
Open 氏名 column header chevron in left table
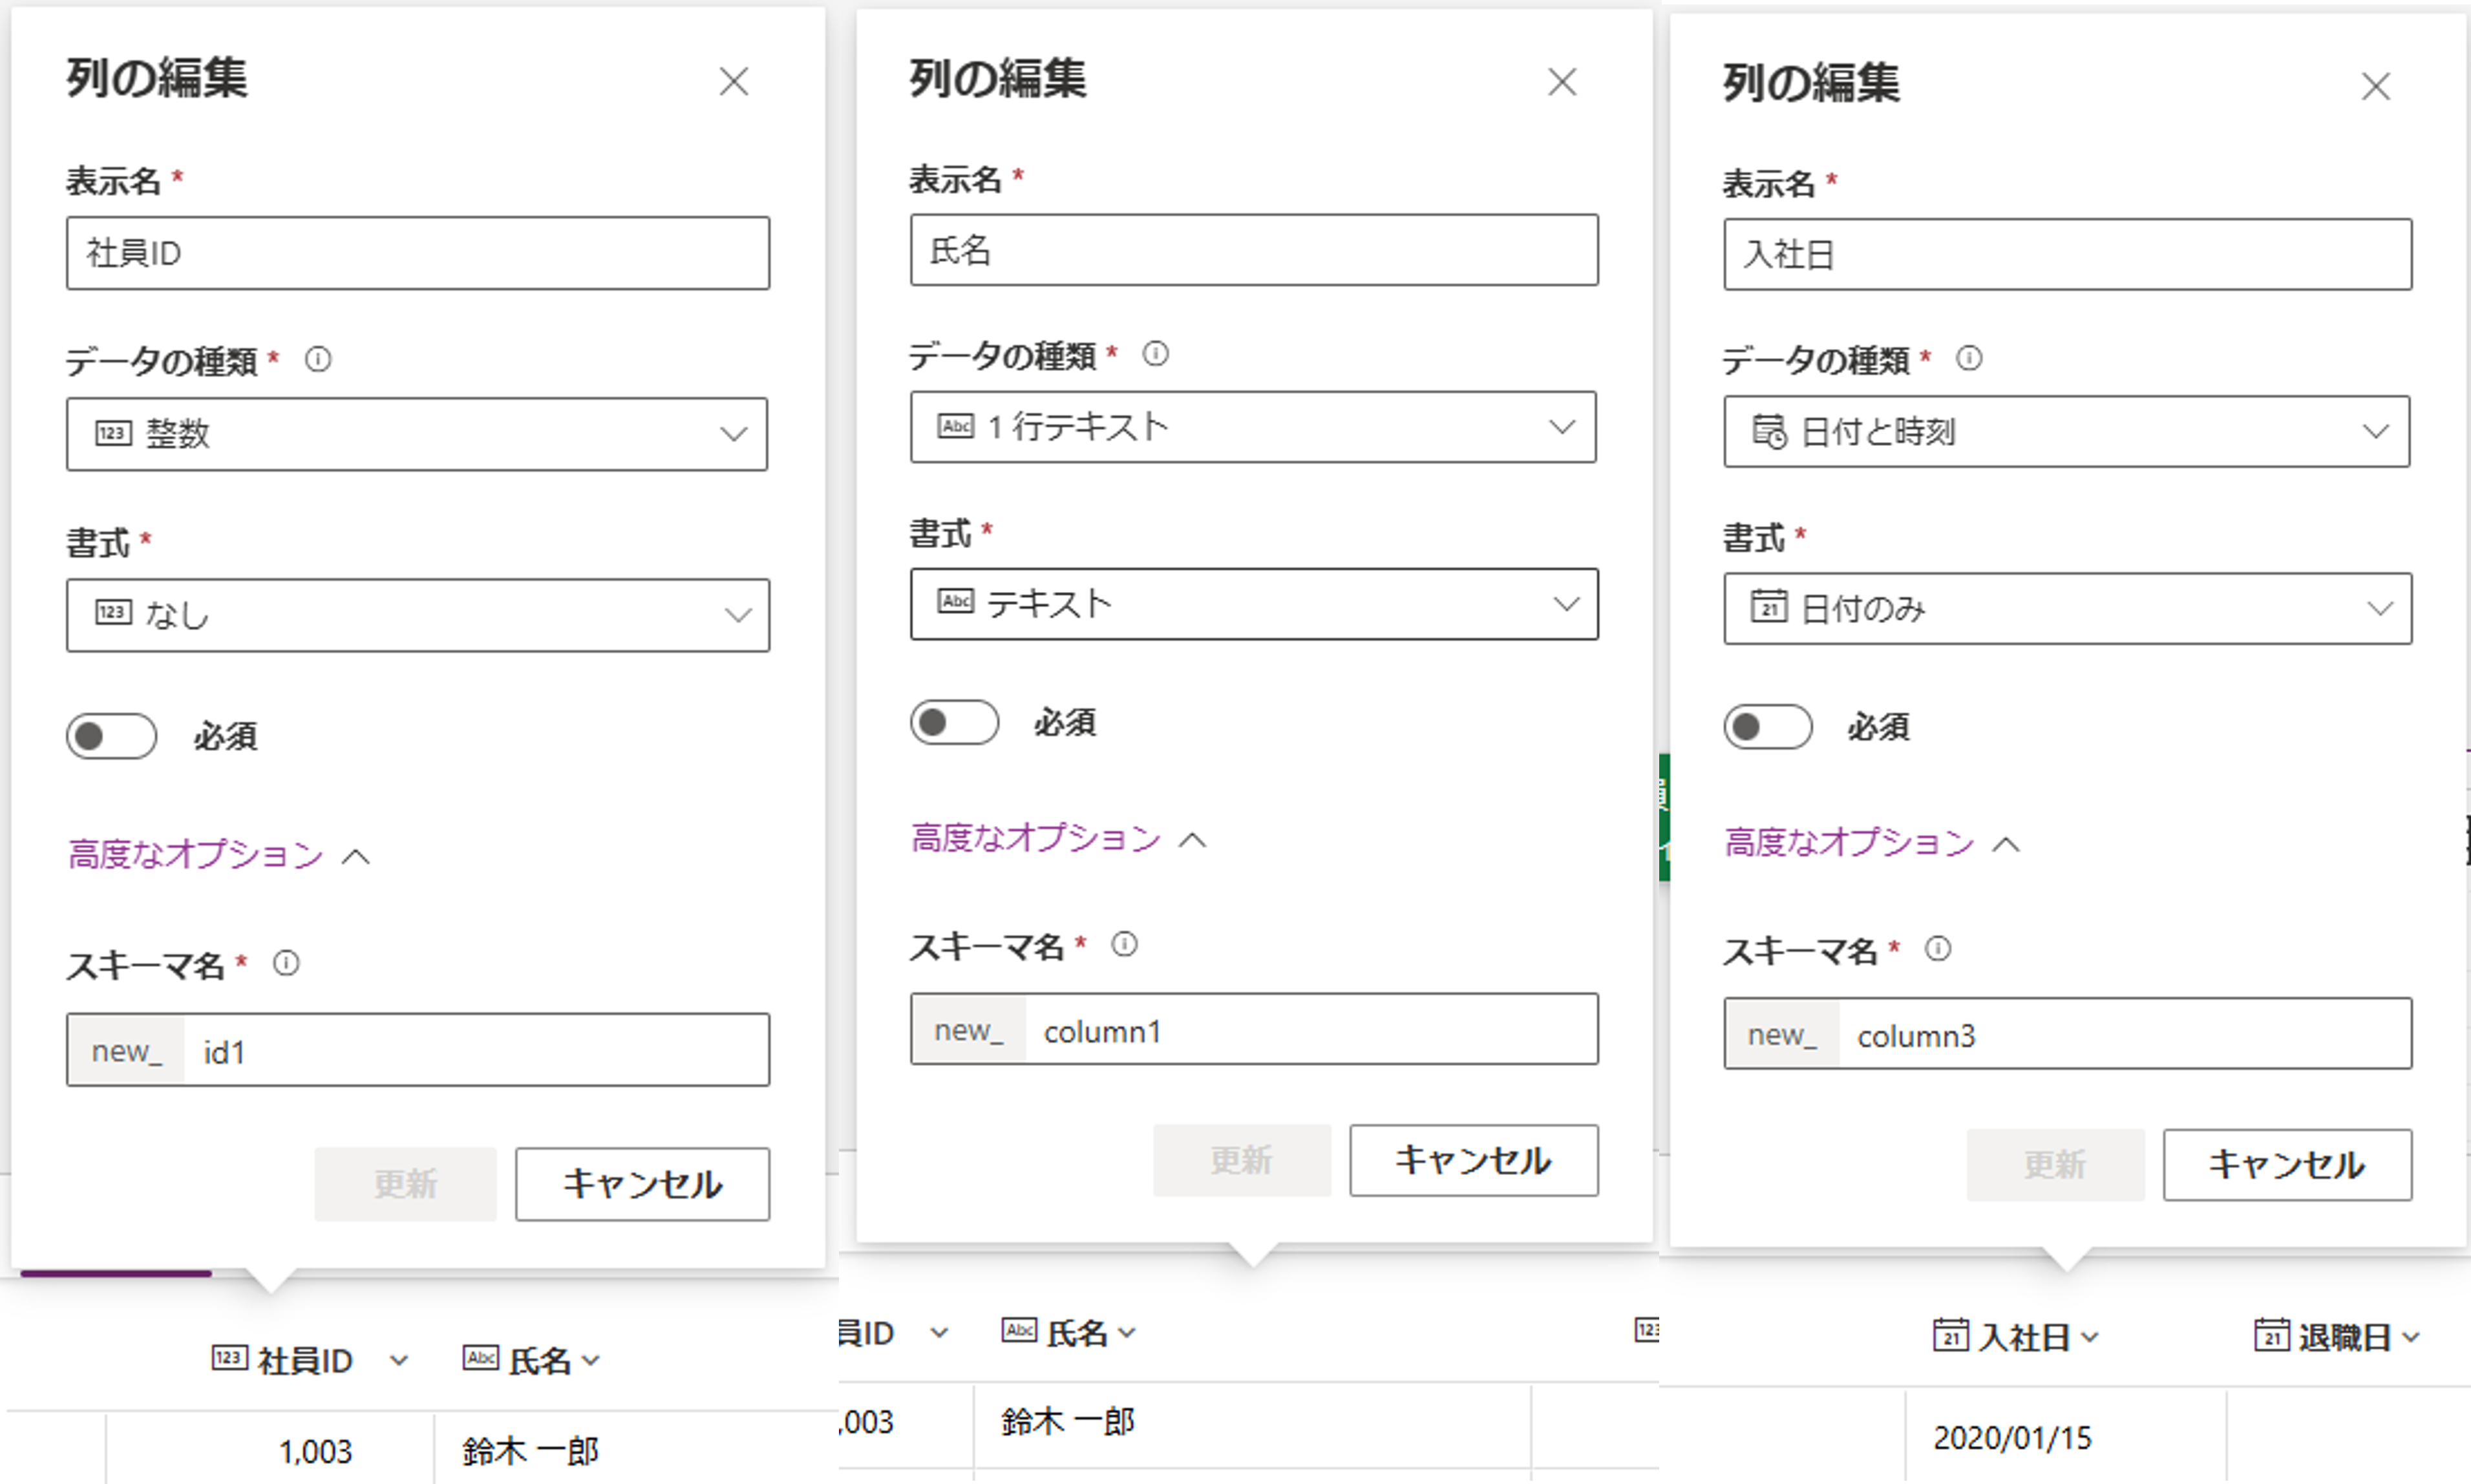pyautogui.click(x=591, y=1360)
